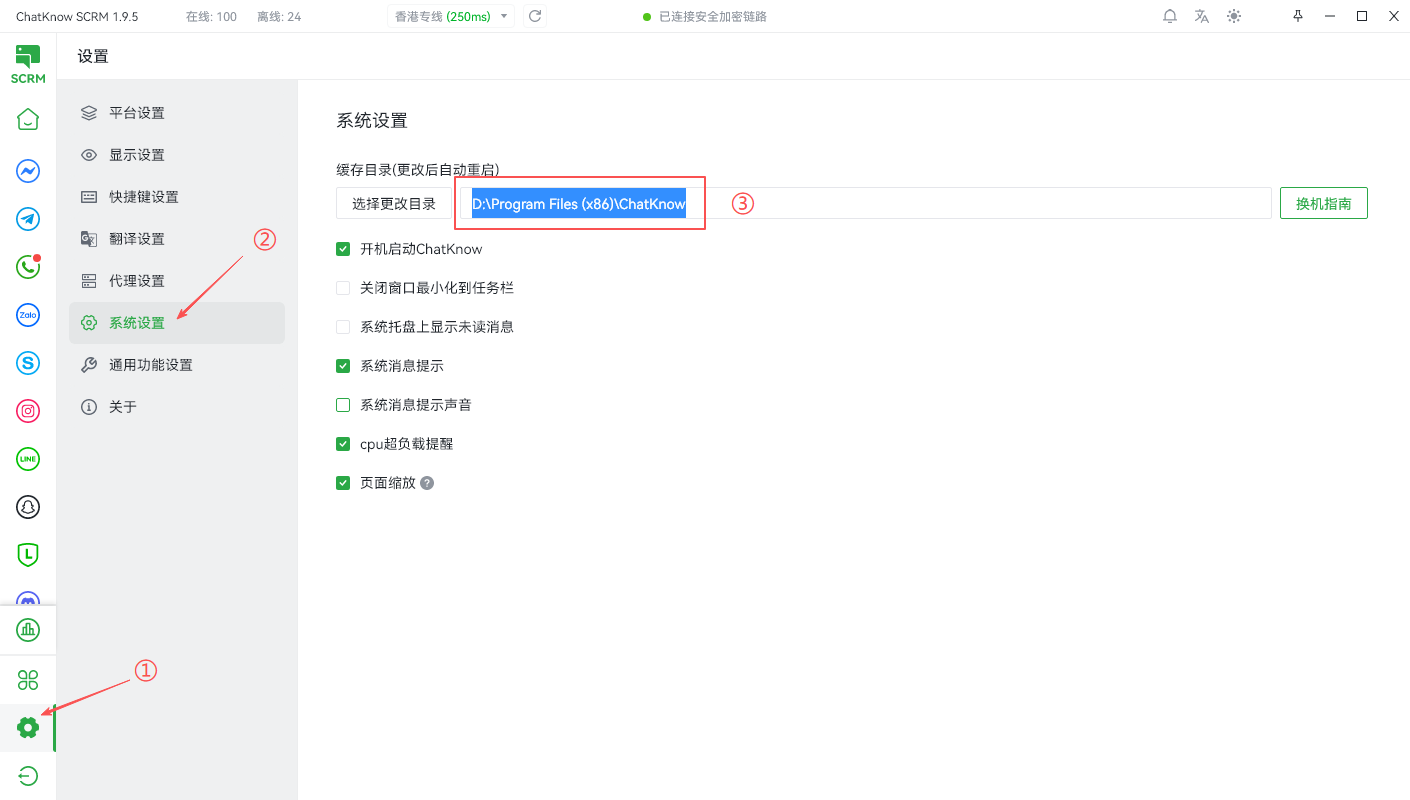Open 代理设置 settings menu item
This screenshot has height=800, width=1410.
pyautogui.click(x=137, y=281)
